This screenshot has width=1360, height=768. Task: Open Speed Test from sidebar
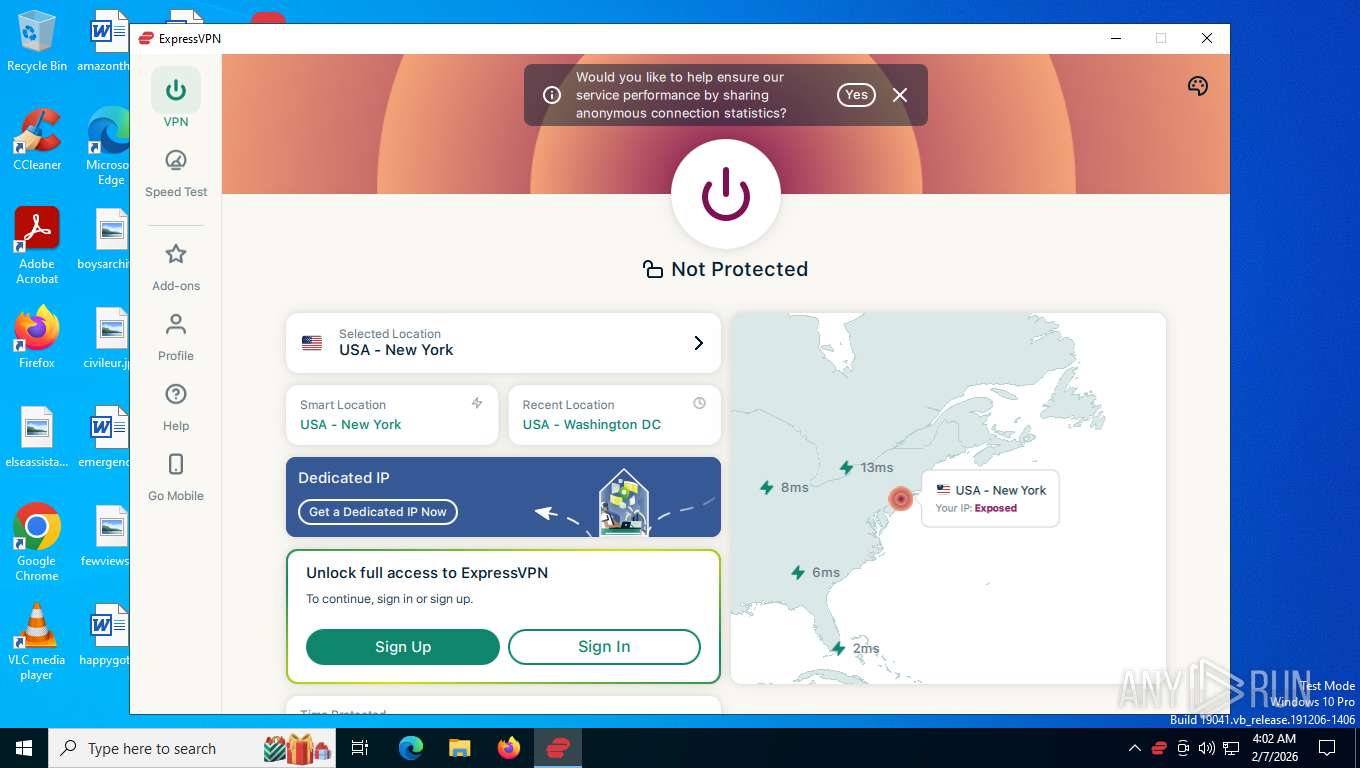click(x=176, y=174)
